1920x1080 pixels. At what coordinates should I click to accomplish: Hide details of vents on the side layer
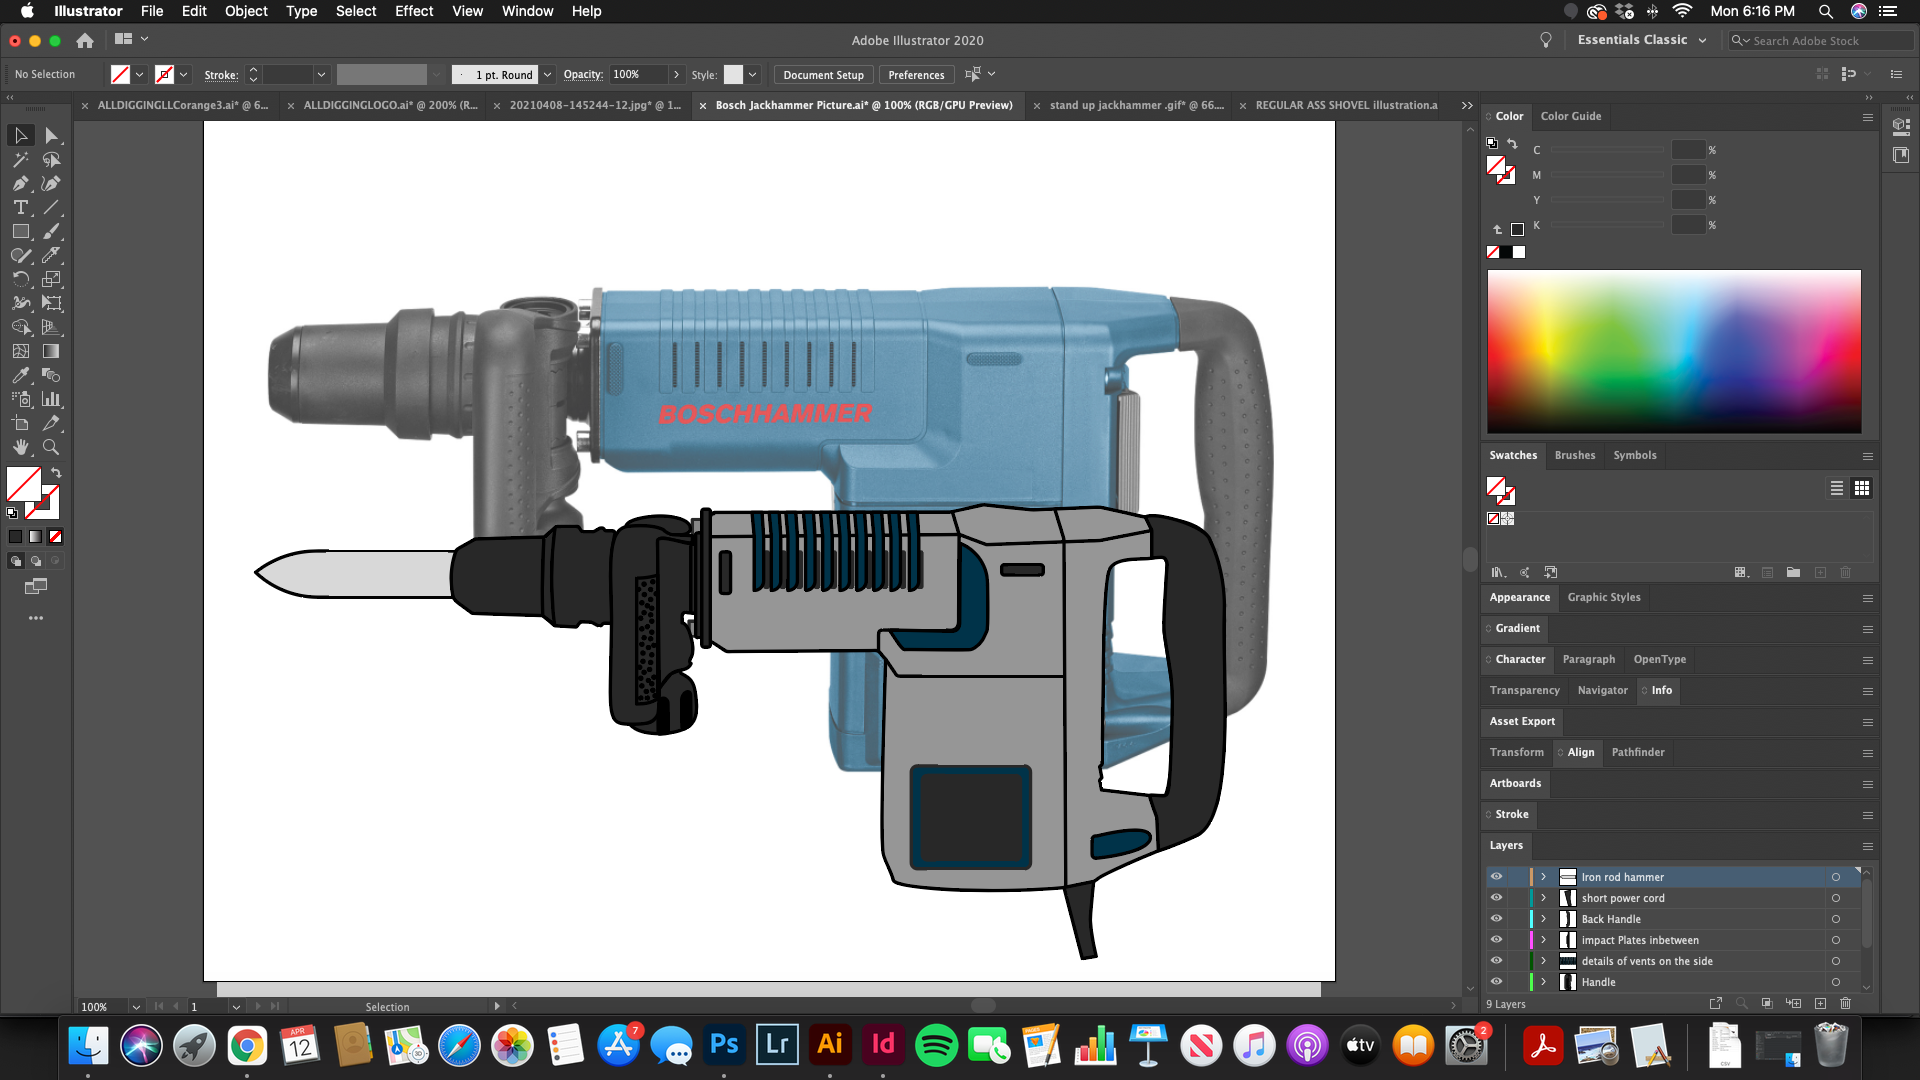click(x=1497, y=961)
